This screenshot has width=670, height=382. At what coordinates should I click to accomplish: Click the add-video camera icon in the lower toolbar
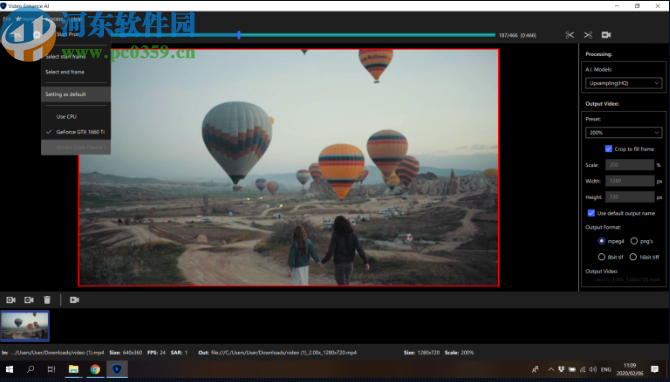coord(11,300)
